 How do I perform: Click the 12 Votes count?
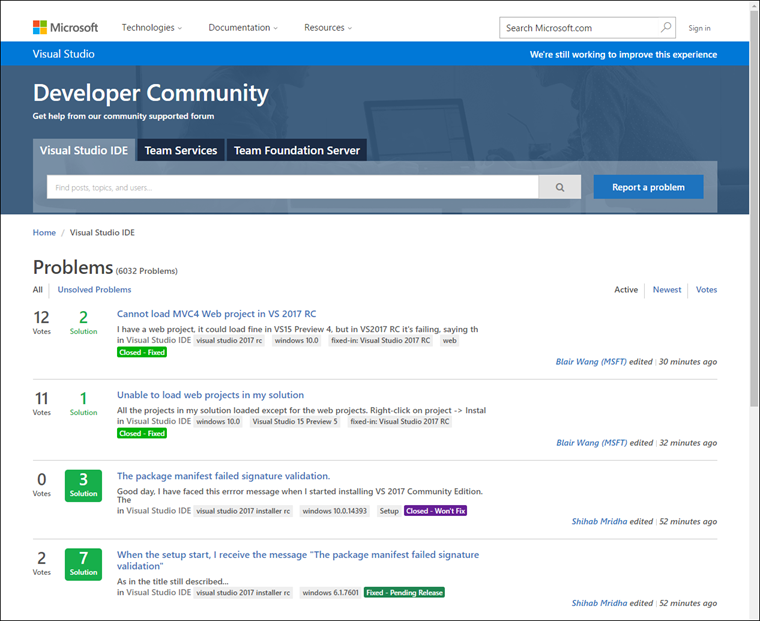coord(42,322)
